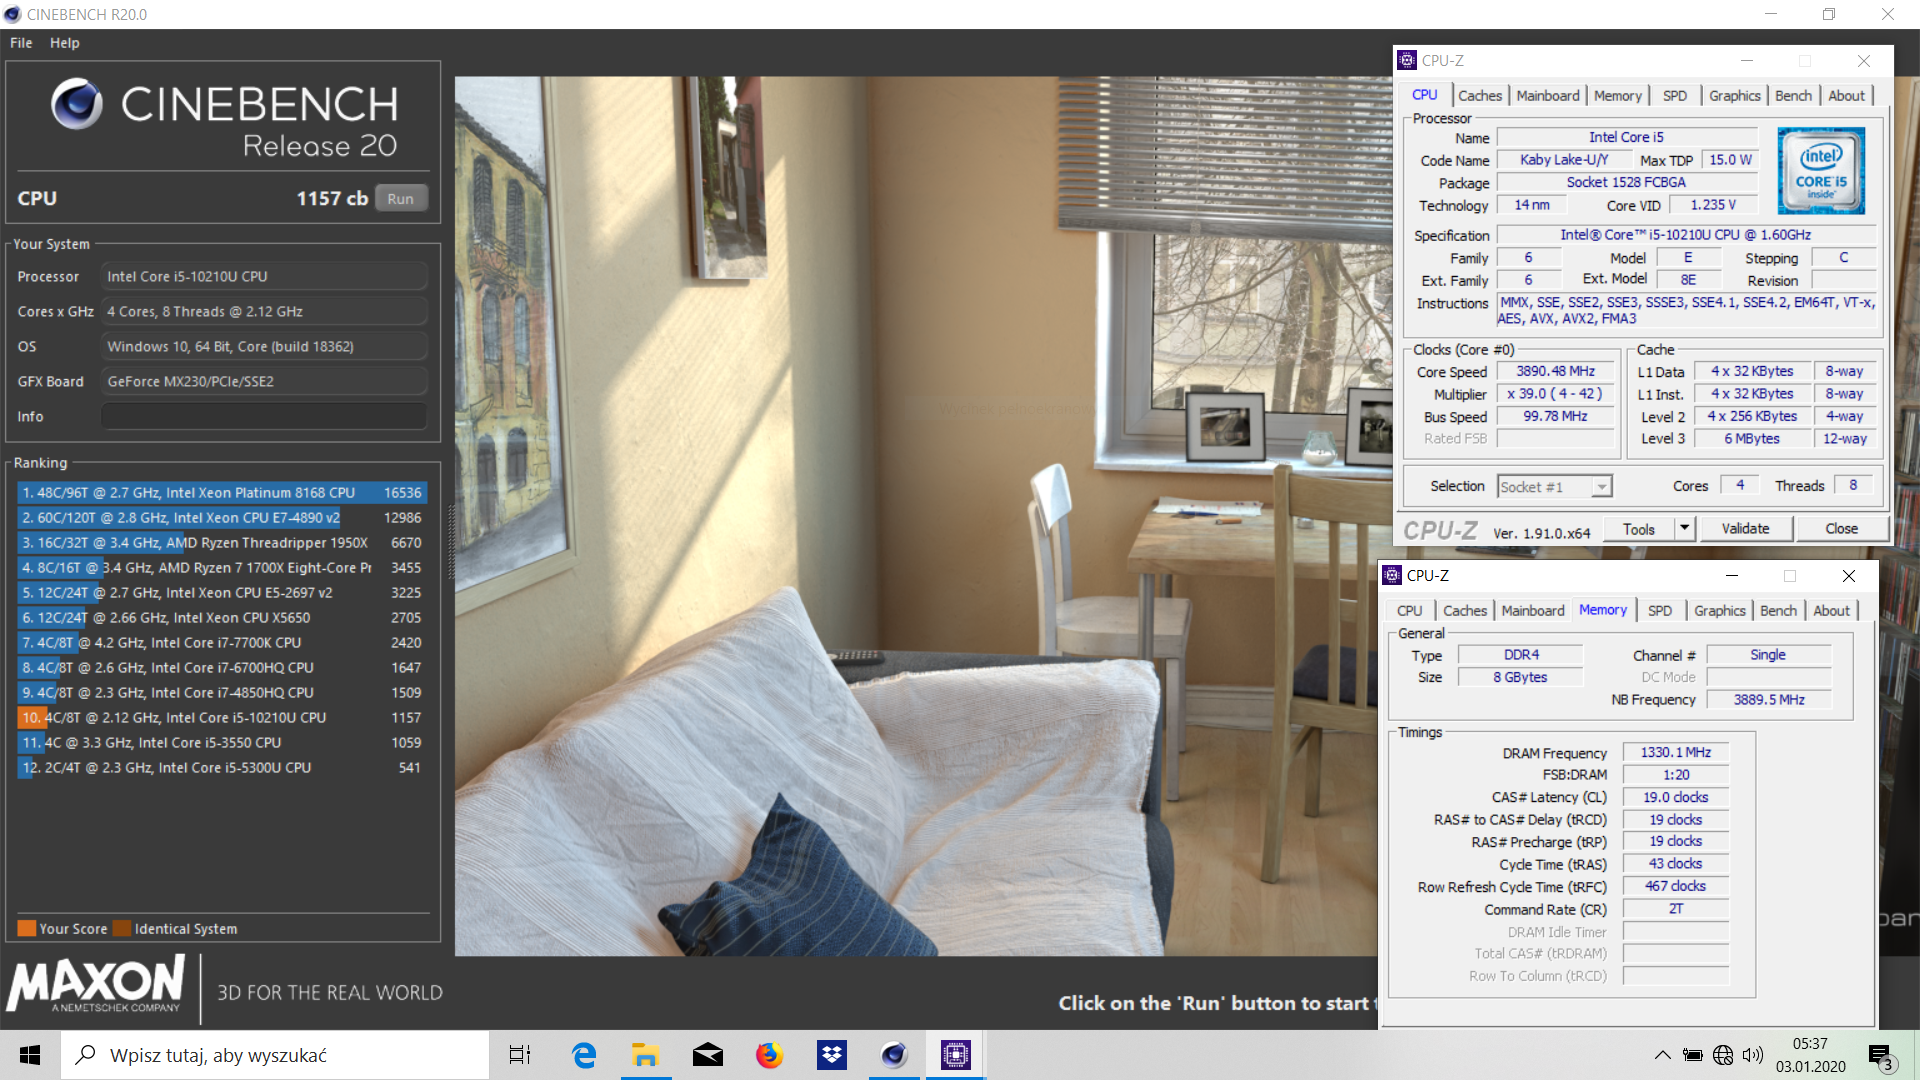Click the Info input field
Image resolution: width=1920 pixels, height=1080 pixels.
pos(264,416)
